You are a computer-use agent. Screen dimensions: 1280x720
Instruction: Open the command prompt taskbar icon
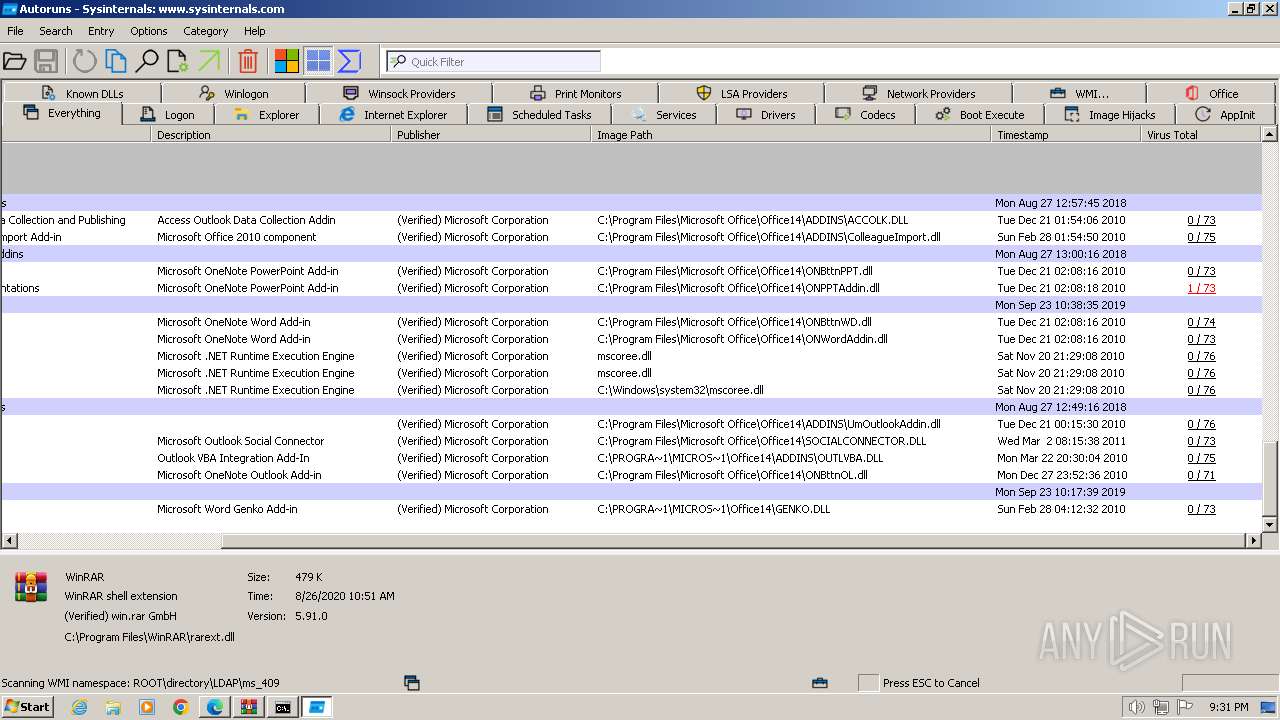click(x=283, y=707)
